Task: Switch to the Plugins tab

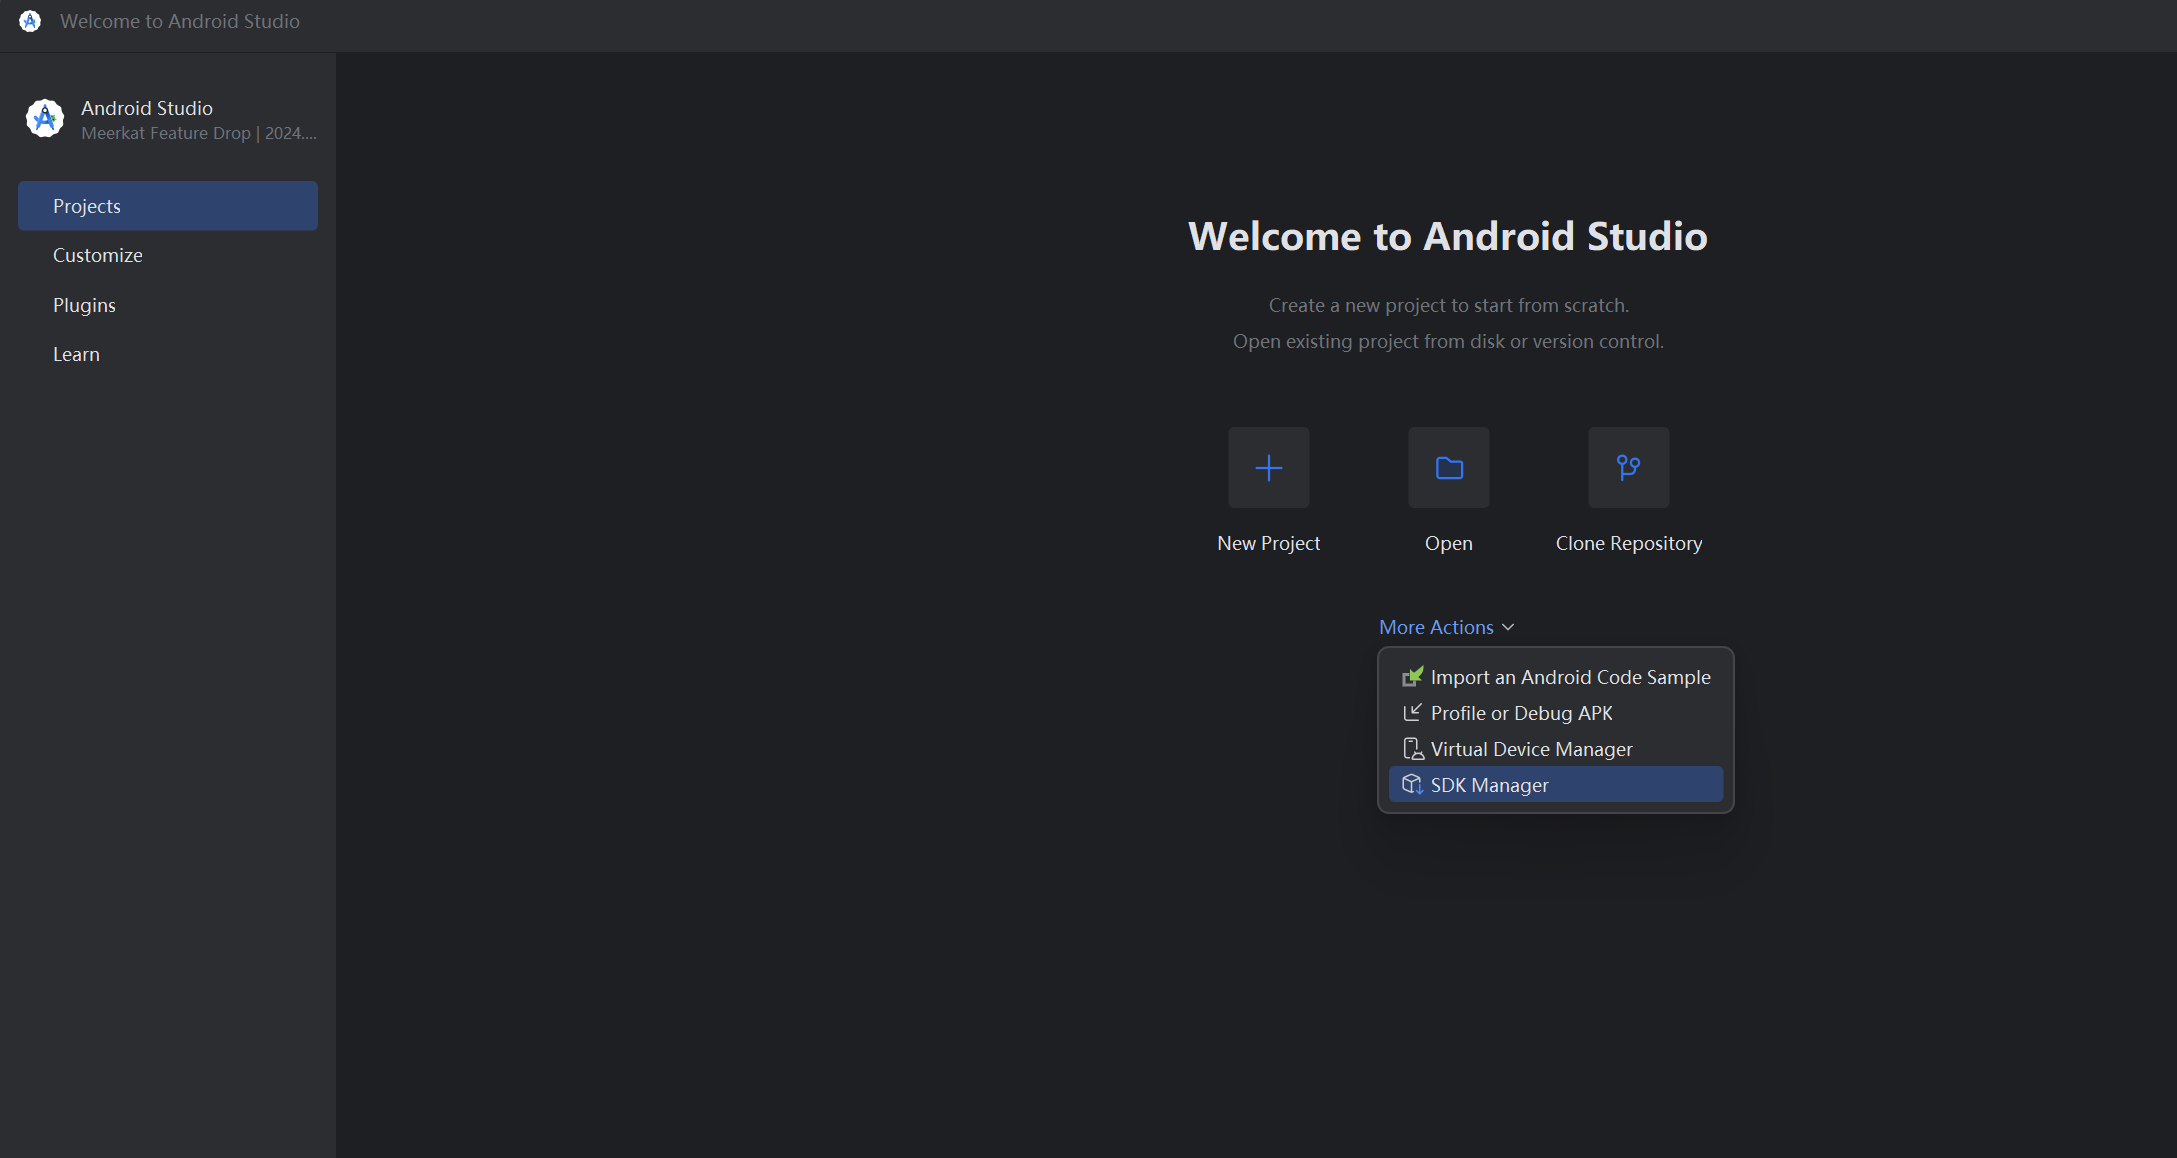Action: tap(84, 305)
